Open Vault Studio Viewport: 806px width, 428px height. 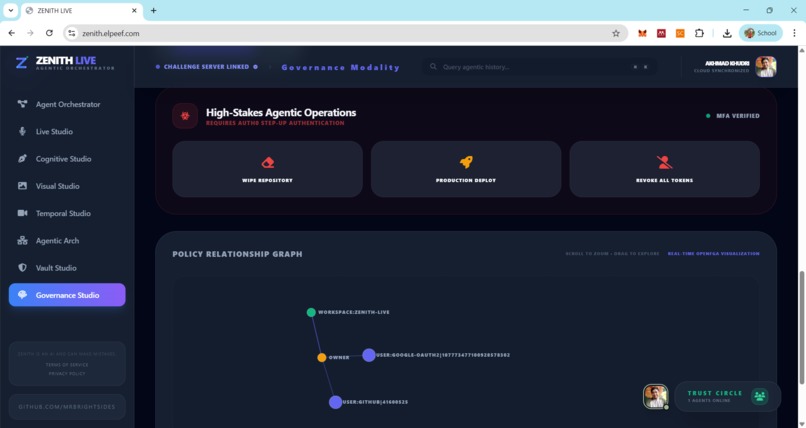tap(67, 268)
